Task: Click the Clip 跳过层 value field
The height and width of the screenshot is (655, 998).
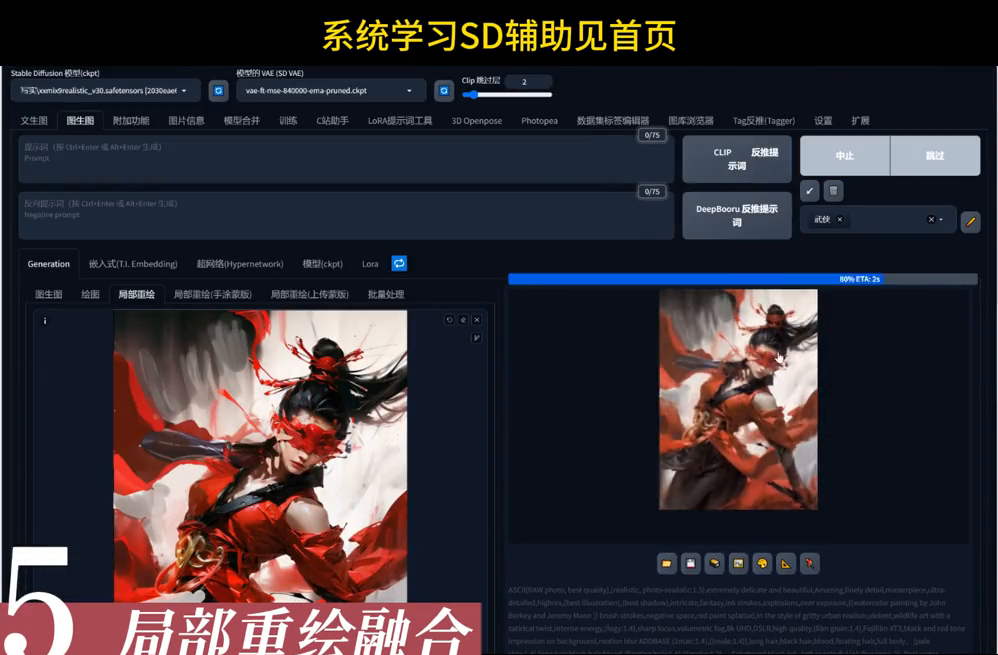Action: tap(530, 81)
